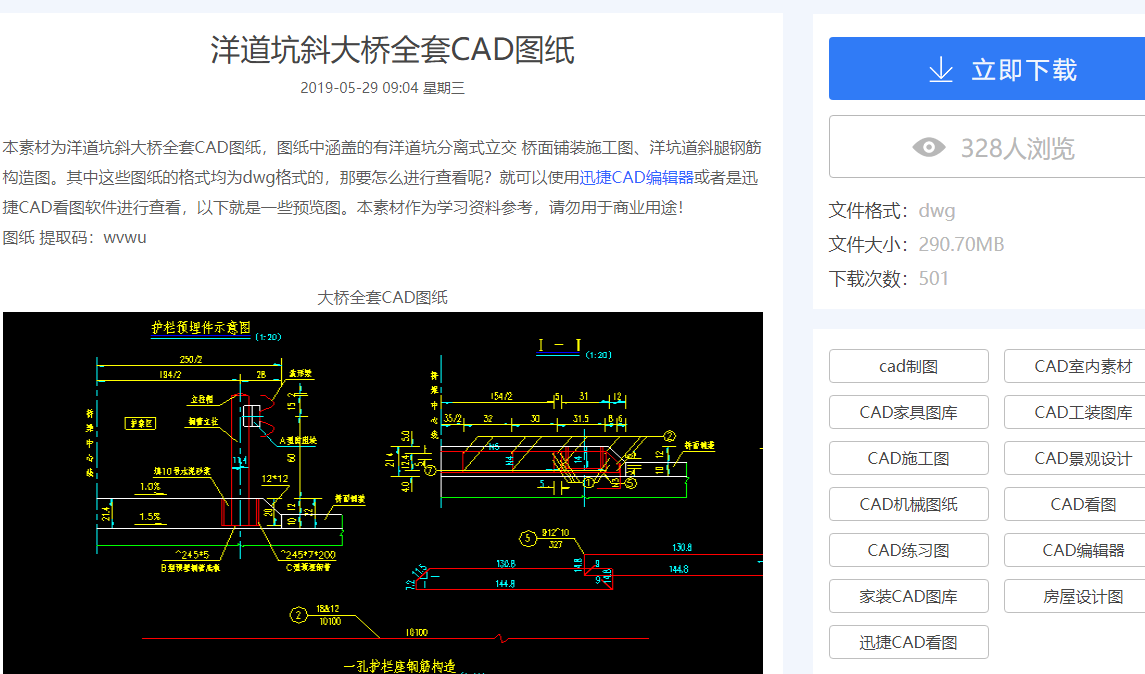Select the cad制图 tag
The width and height of the screenshot is (1145, 674).
pos(908,366)
